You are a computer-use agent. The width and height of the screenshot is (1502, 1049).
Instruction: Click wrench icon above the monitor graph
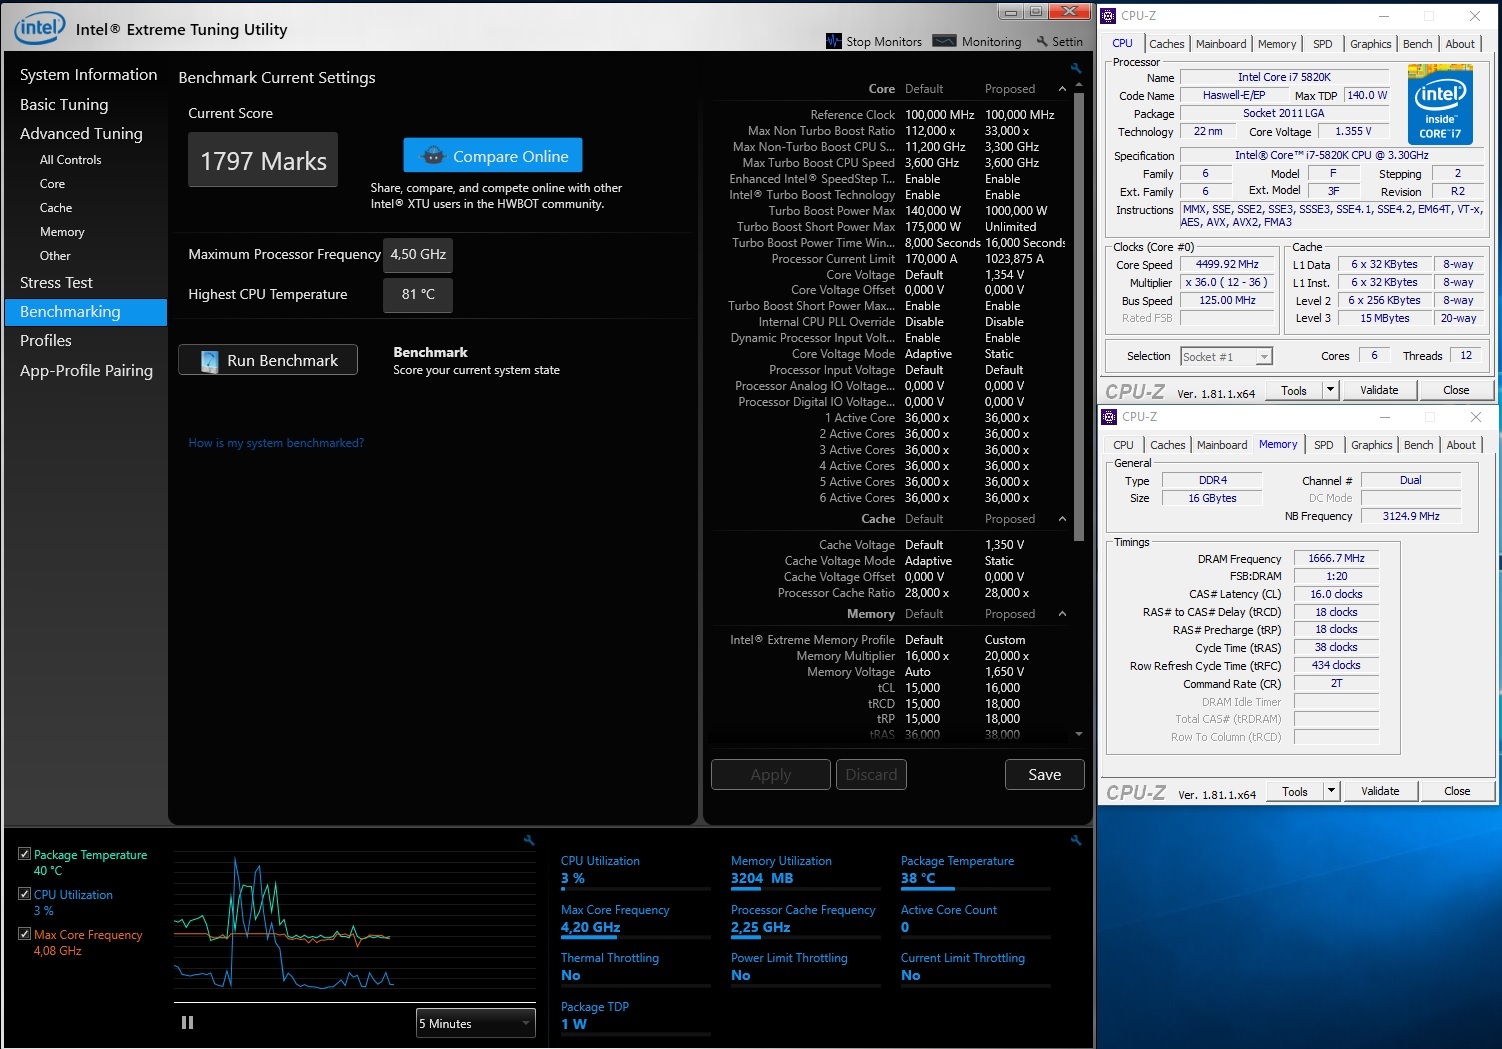(529, 840)
